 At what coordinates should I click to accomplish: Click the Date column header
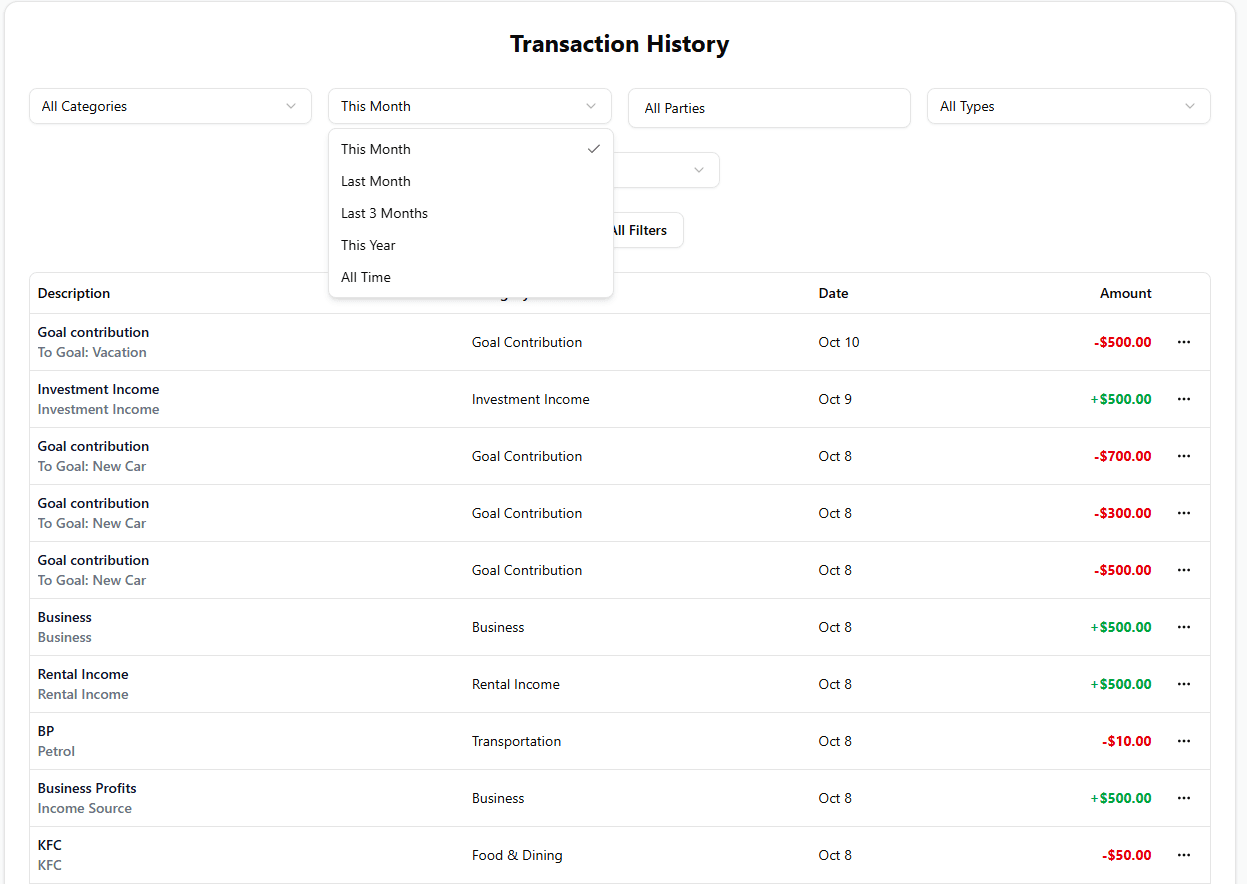(833, 293)
